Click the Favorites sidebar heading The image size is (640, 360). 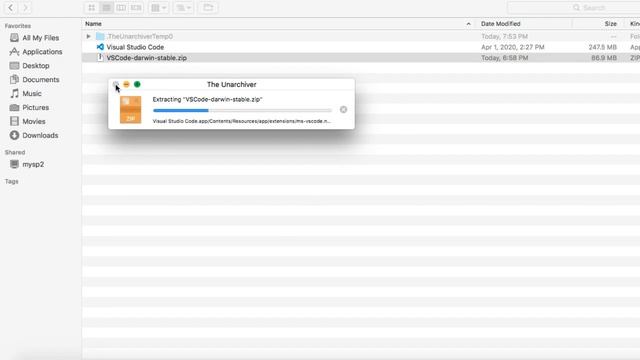click(x=18, y=26)
